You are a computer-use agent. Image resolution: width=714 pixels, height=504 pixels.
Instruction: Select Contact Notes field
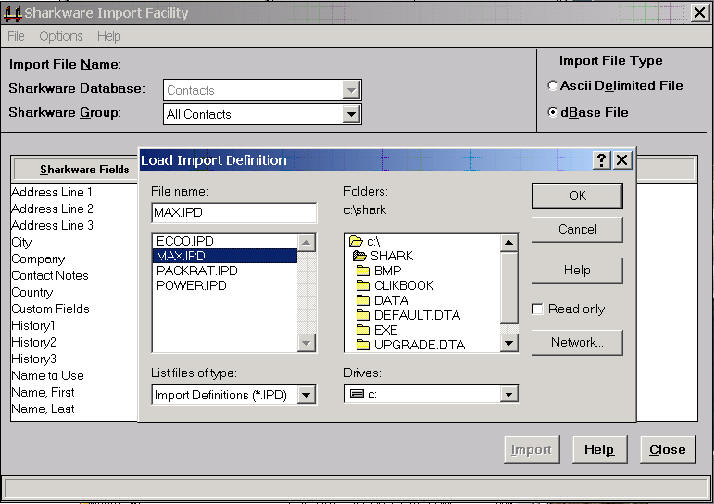50,275
